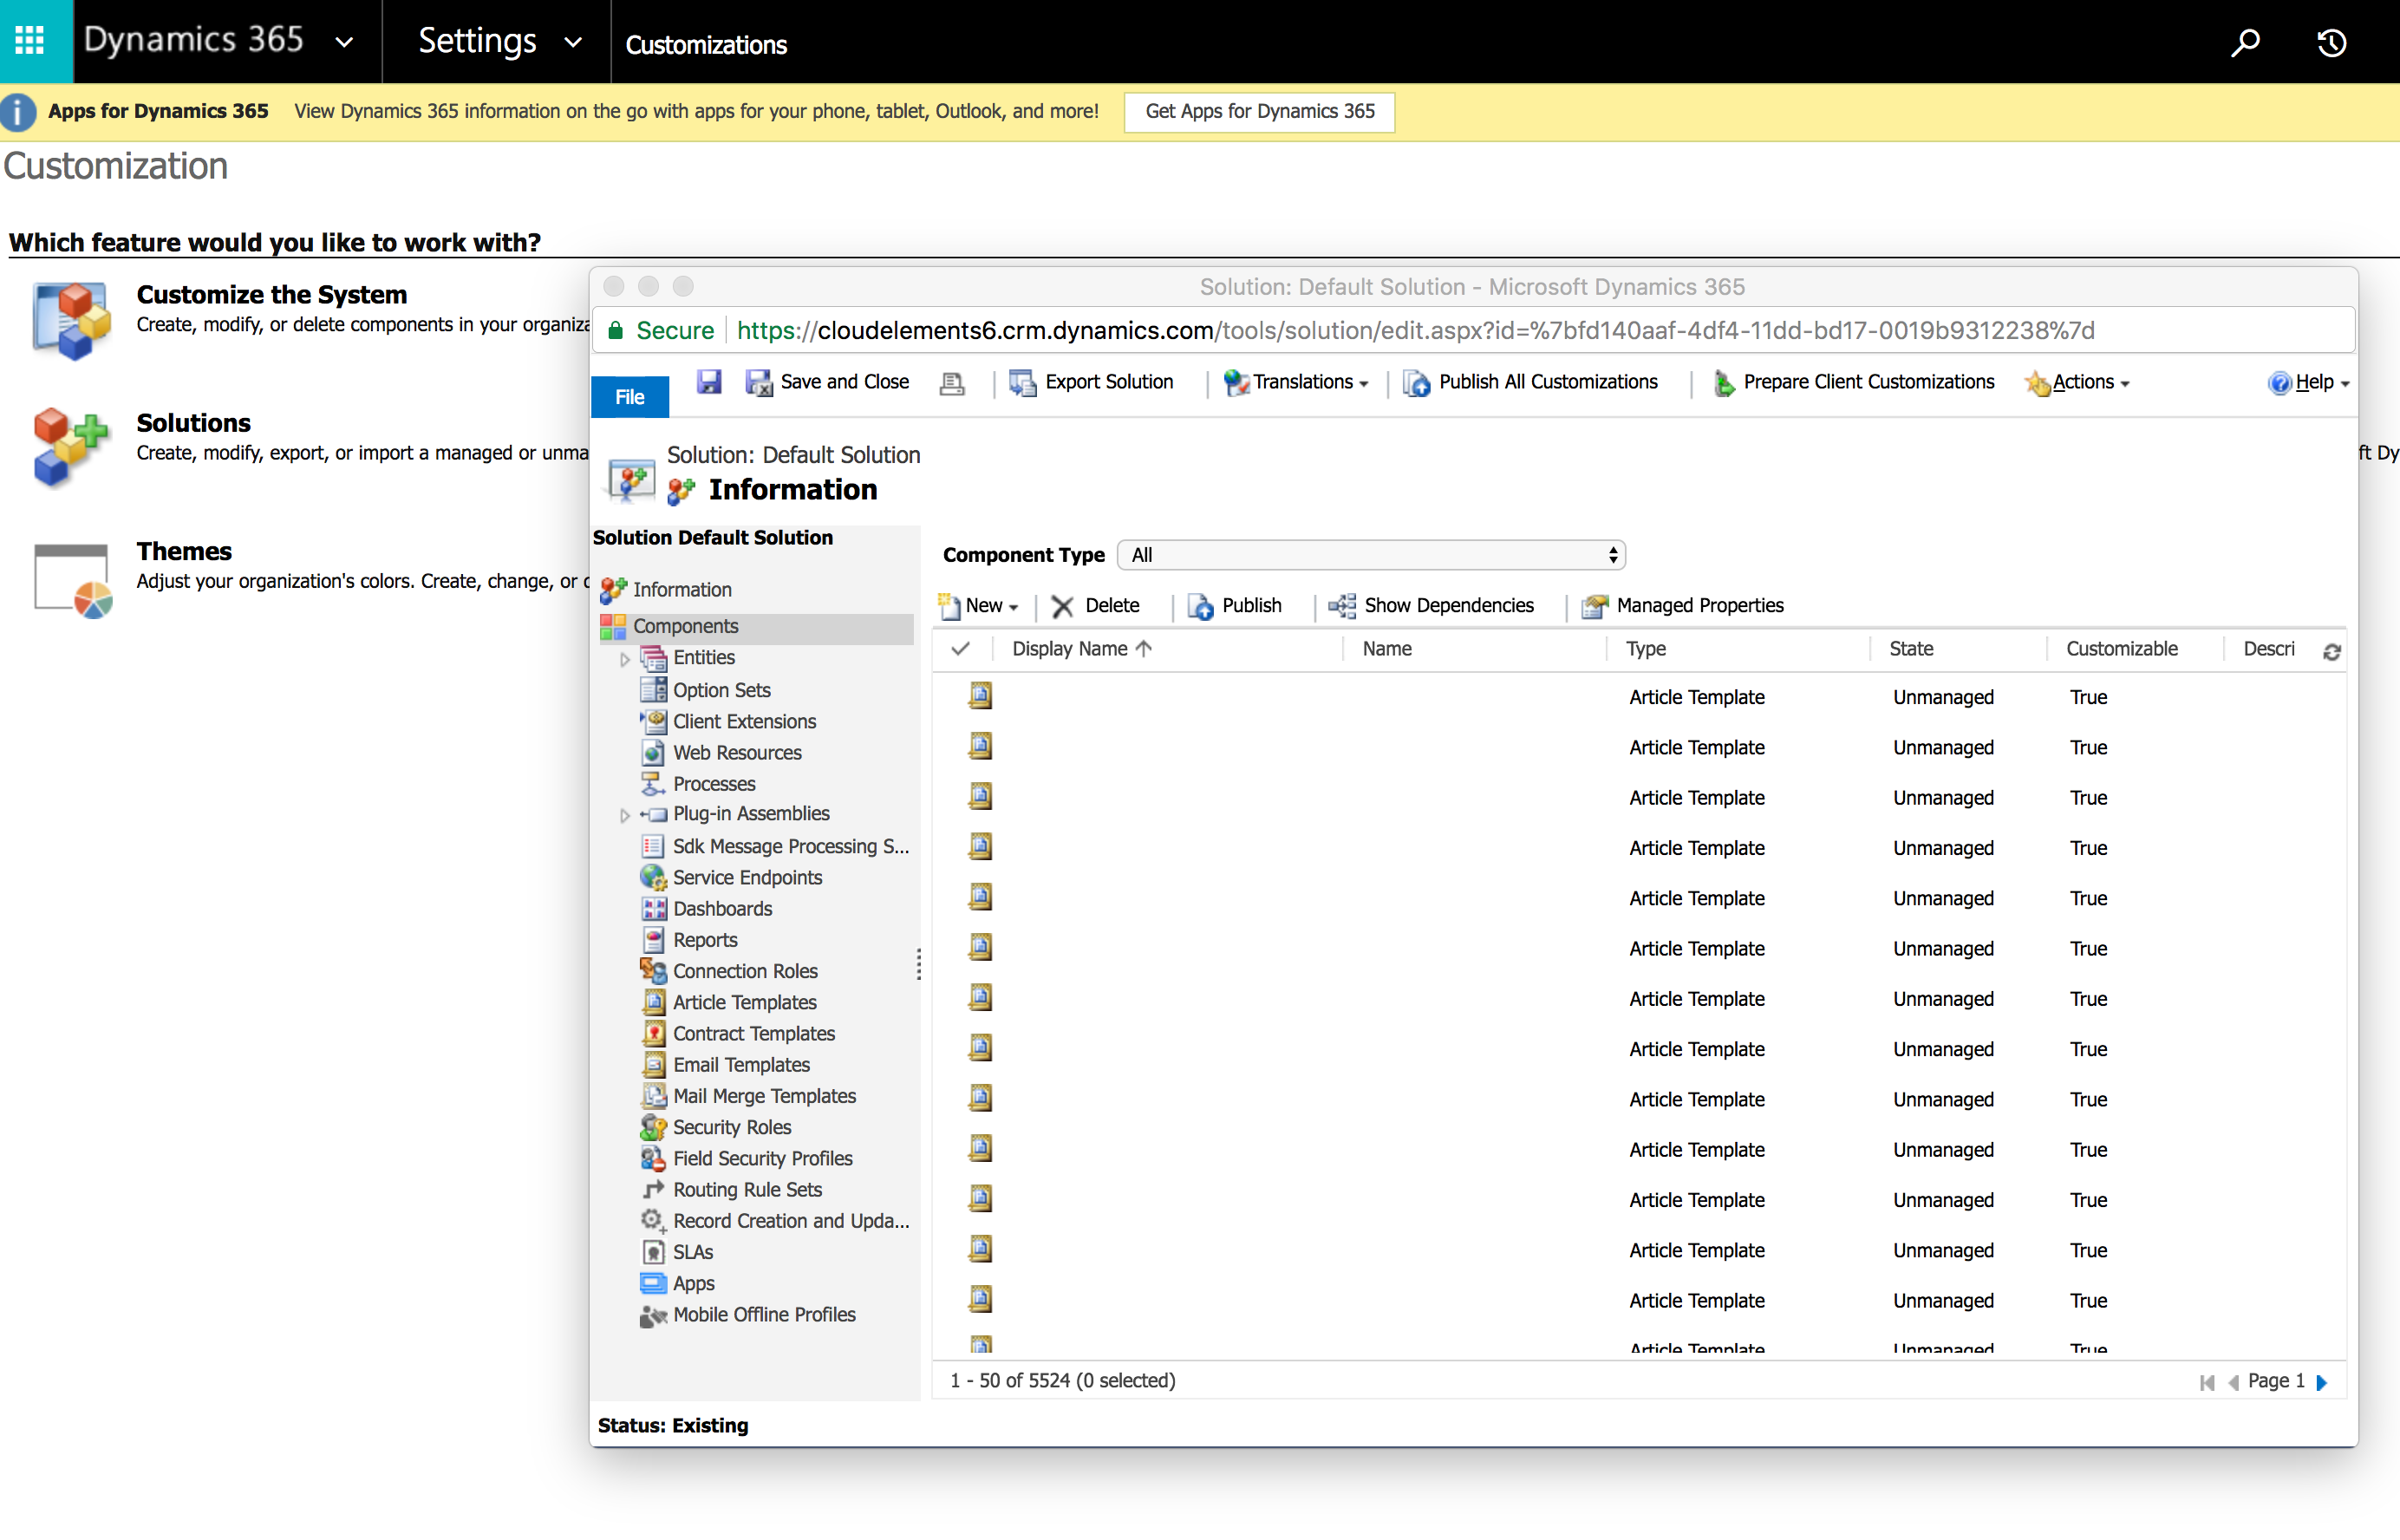Image resolution: width=2400 pixels, height=1540 pixels.
Task: Click Get Apps for Dynamics 365 button
Action: pos(1259,111)
